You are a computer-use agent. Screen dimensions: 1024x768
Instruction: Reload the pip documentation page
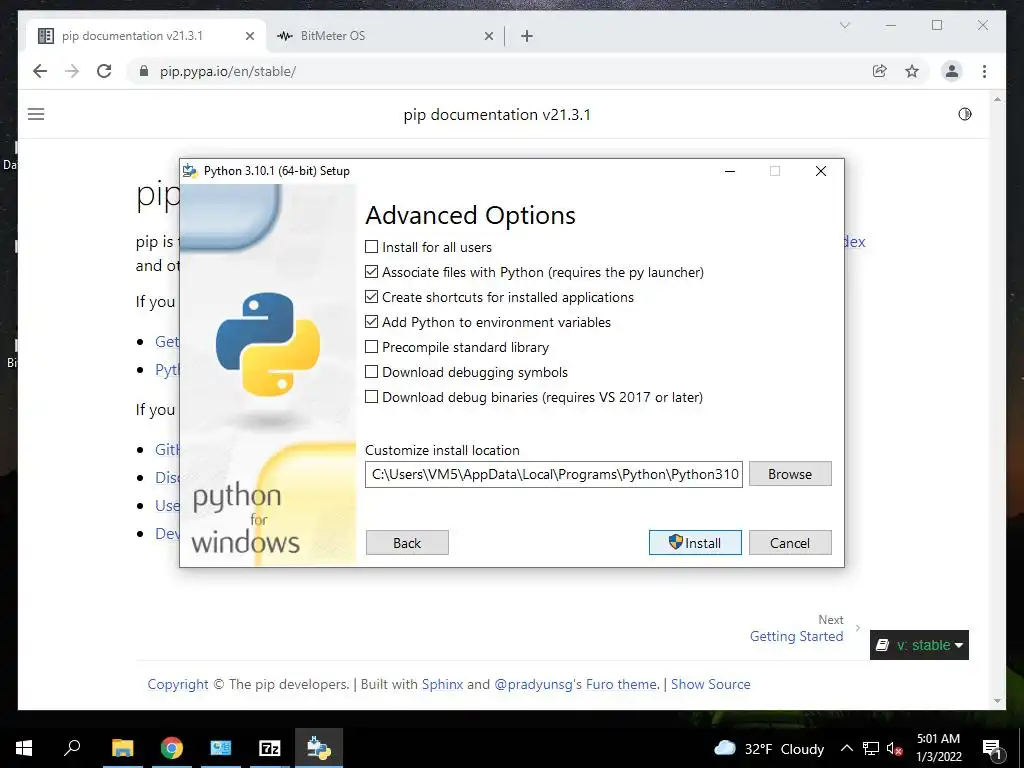click(x=104, y=71)
